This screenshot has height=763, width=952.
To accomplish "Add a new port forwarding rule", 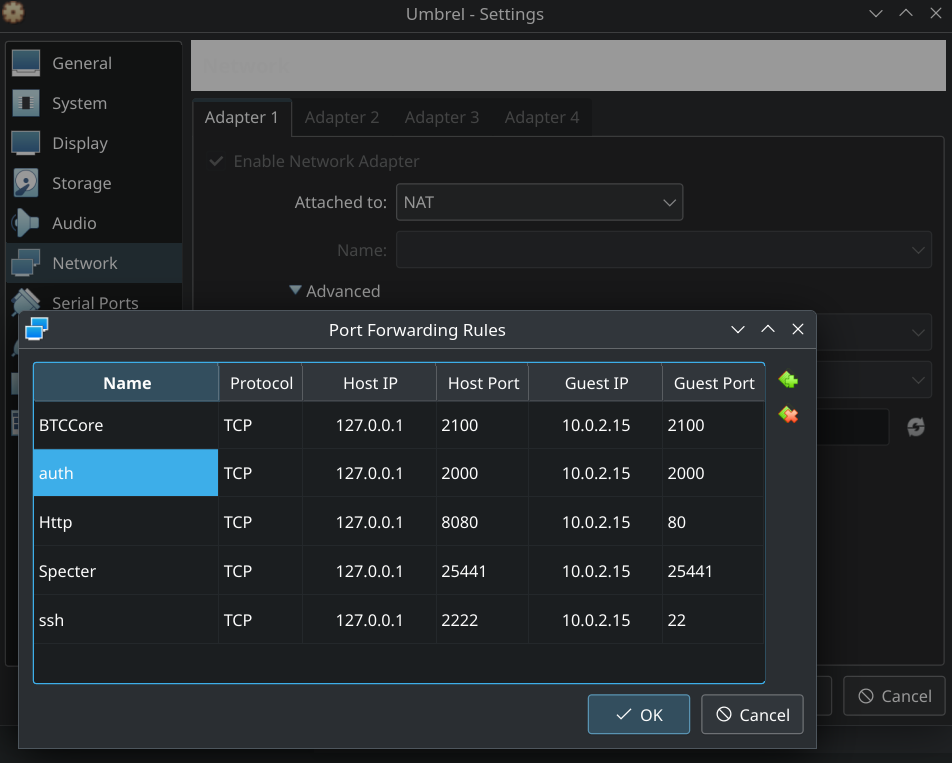I will coord(788,381).
